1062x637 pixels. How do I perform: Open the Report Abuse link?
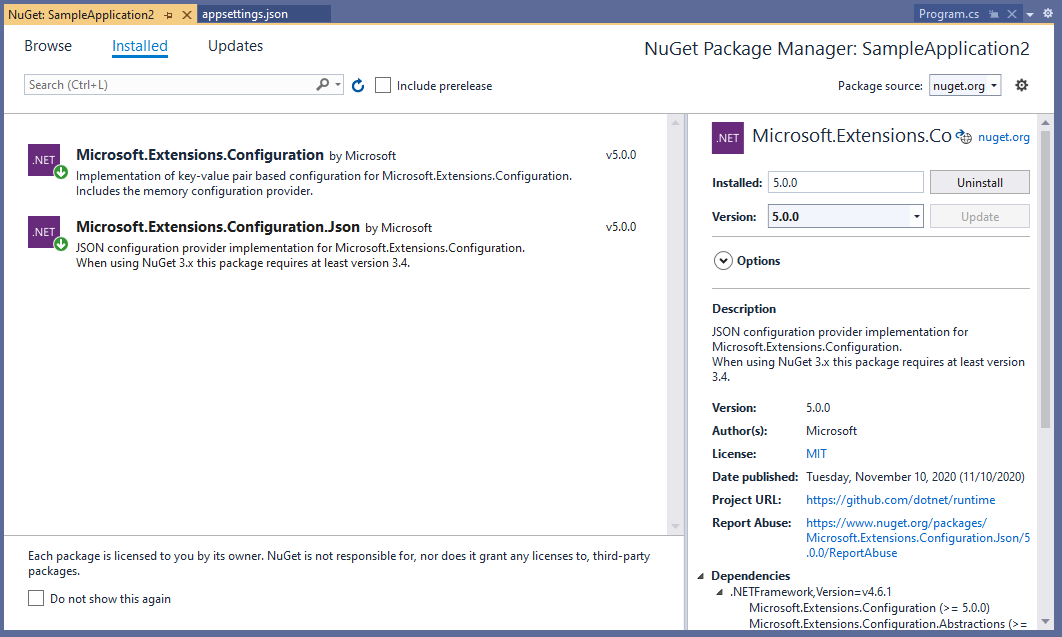(x=918, y=537)
